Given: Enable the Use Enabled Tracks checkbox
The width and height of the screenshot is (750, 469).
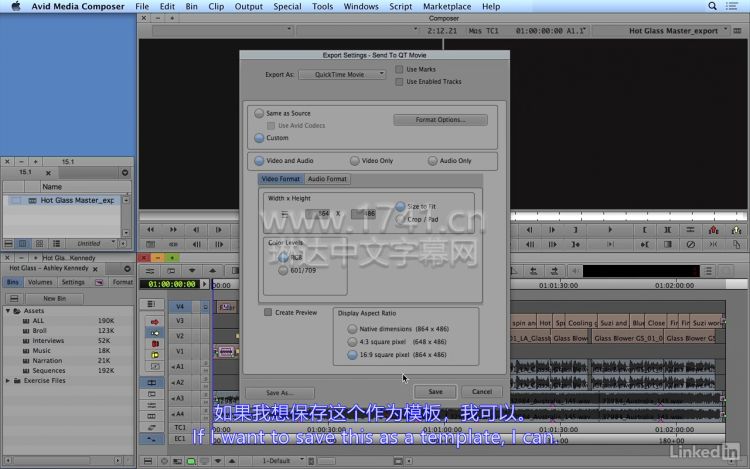Looking at the screenshot, I should pyautogui.click(x=399, y=82).
